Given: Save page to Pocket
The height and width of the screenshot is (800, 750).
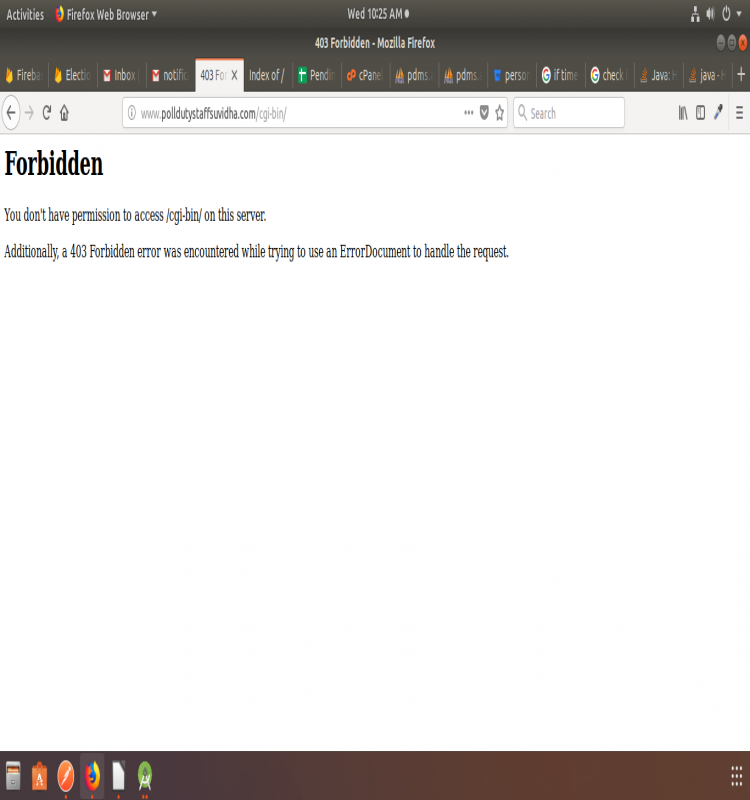Looking at the screenshot, I should click(484, 113).
